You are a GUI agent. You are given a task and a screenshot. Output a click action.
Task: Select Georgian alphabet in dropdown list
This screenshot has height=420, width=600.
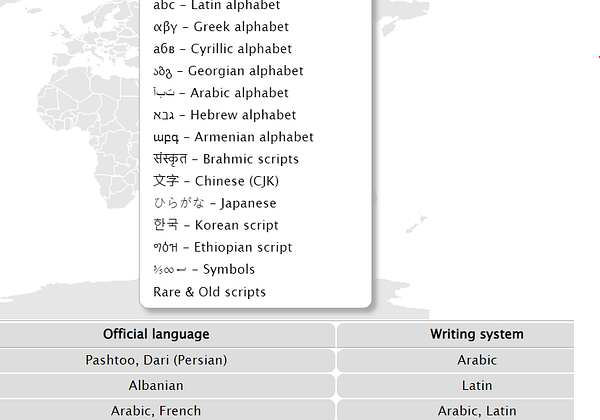point(228,71)
